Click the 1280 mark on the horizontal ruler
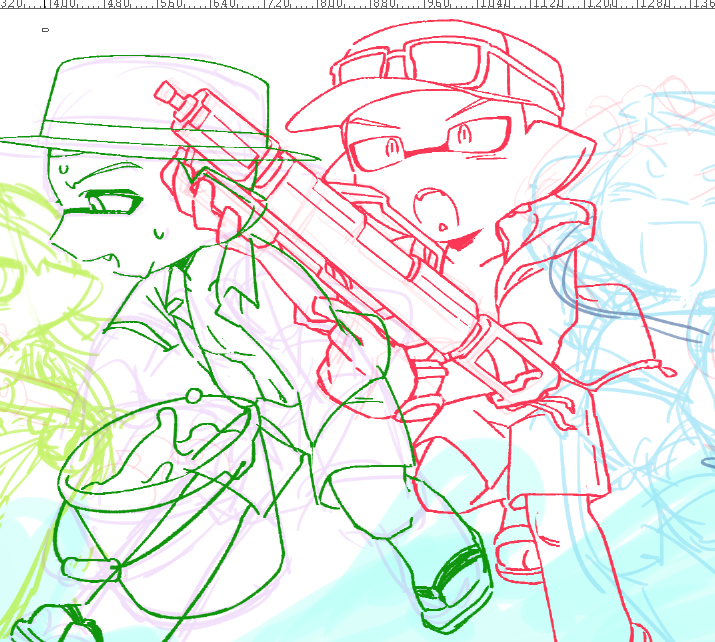The height and width of the screenshot is (642, 715). coord(653,4)
